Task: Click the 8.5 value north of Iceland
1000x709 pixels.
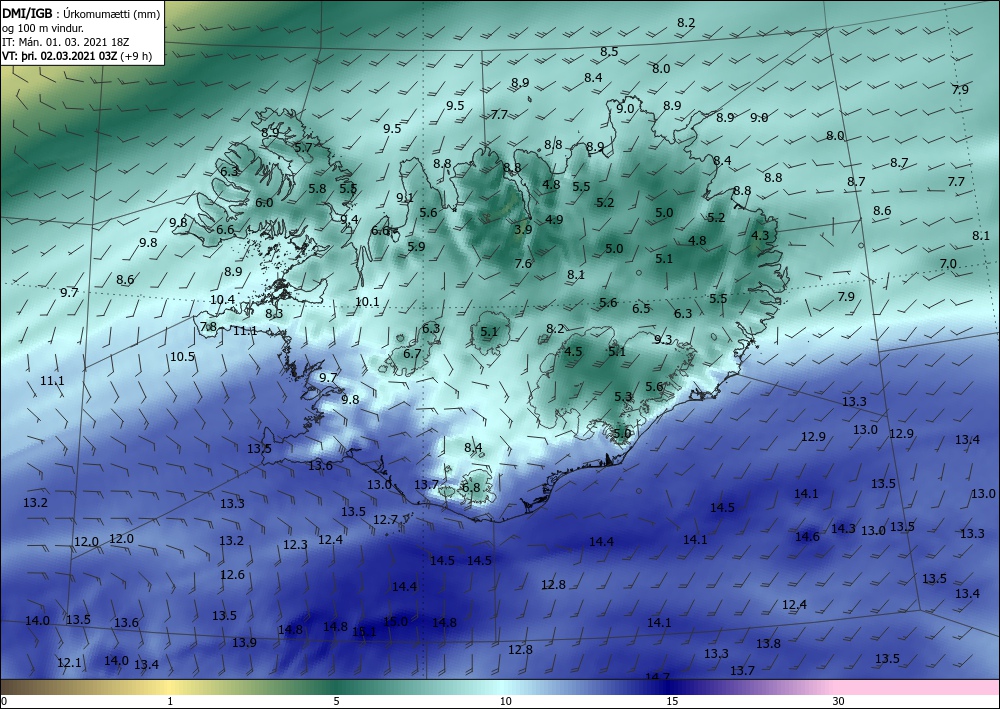Action: click(x=609, y=52)
